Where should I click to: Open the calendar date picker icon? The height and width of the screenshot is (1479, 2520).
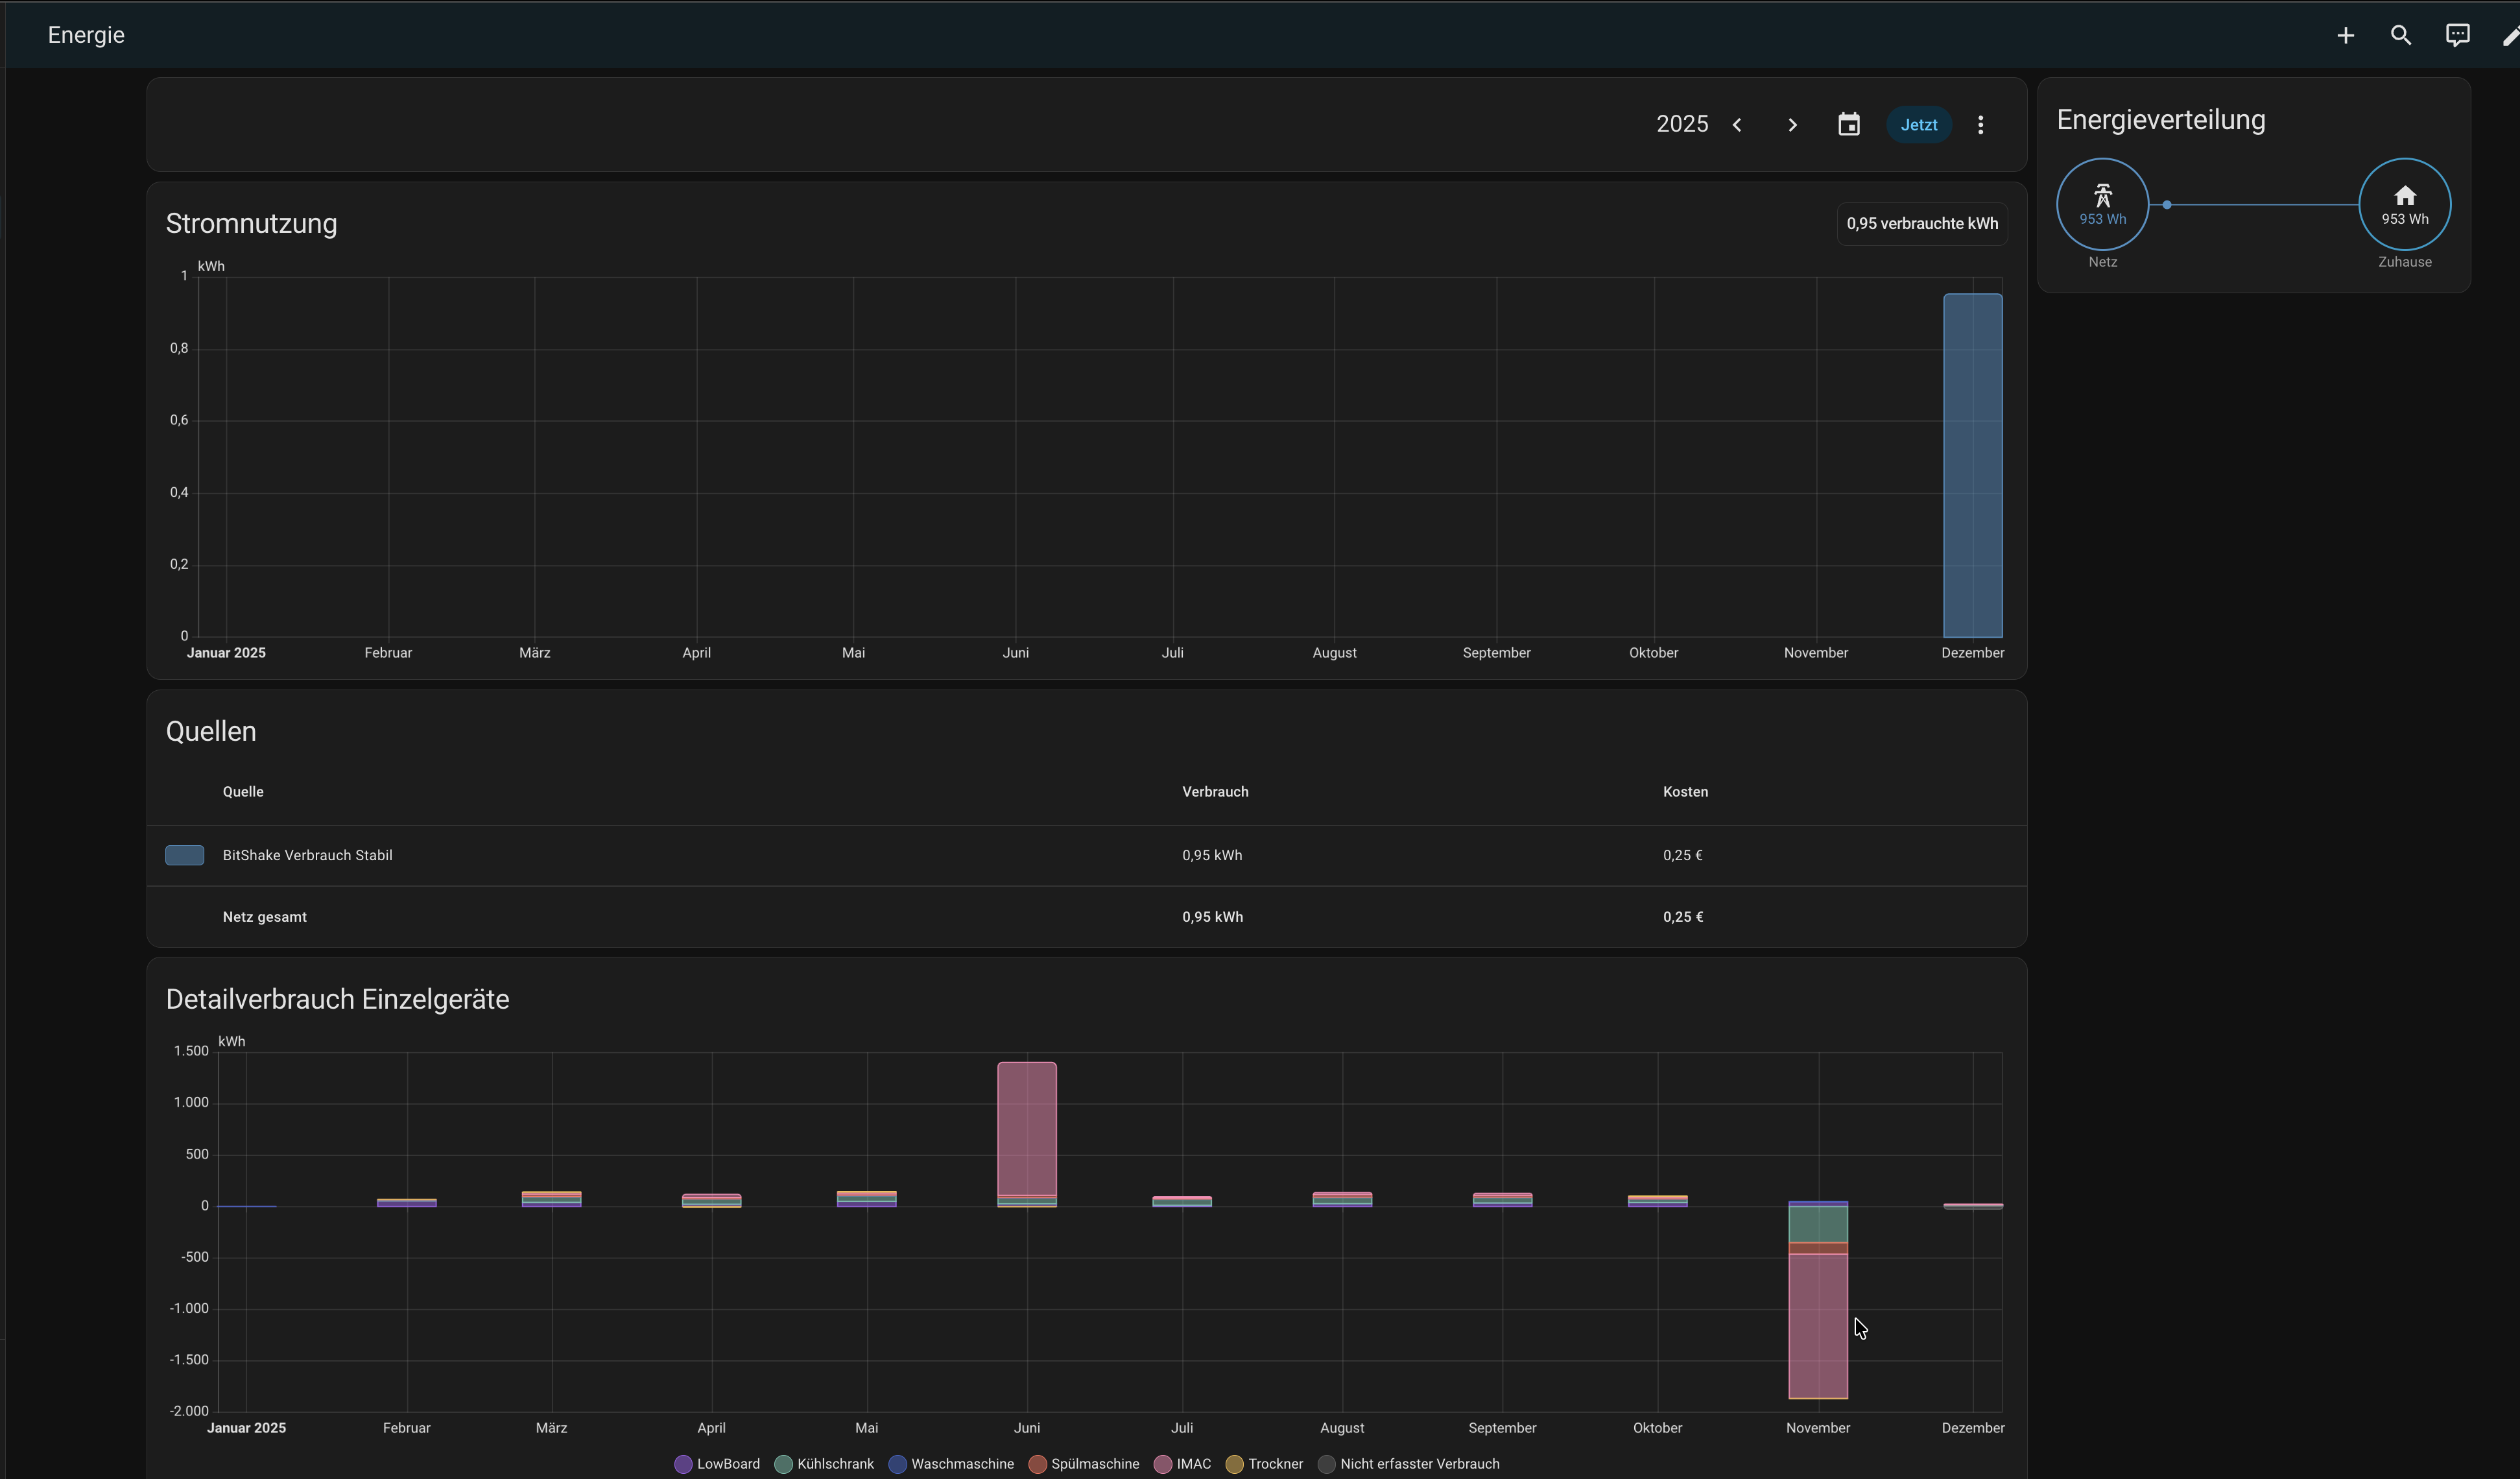tap(1848, 125)
